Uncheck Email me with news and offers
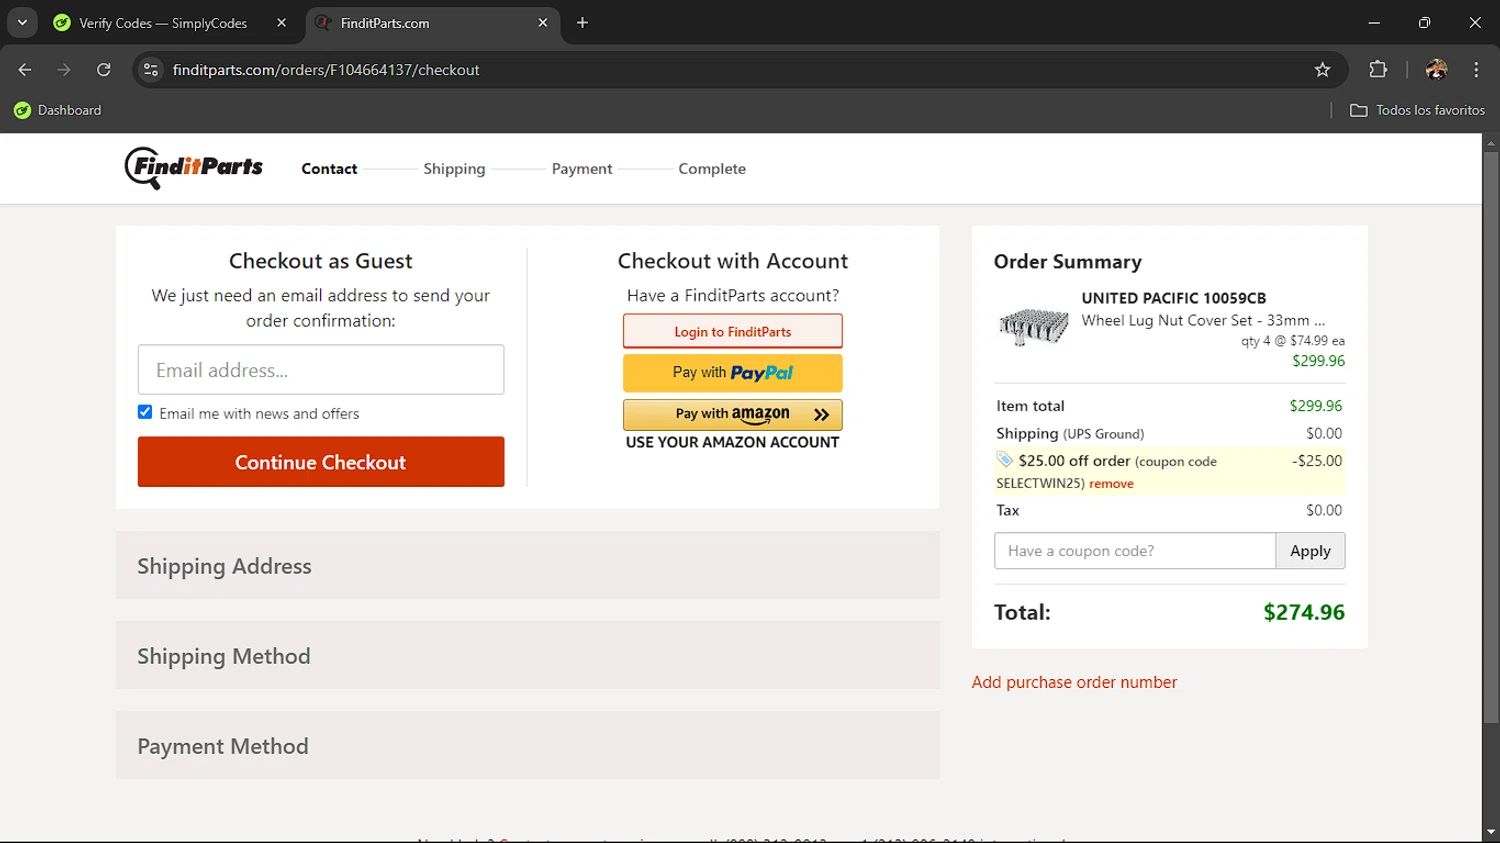Screen dimensions: 1500x843 click(x=145, y=413)
